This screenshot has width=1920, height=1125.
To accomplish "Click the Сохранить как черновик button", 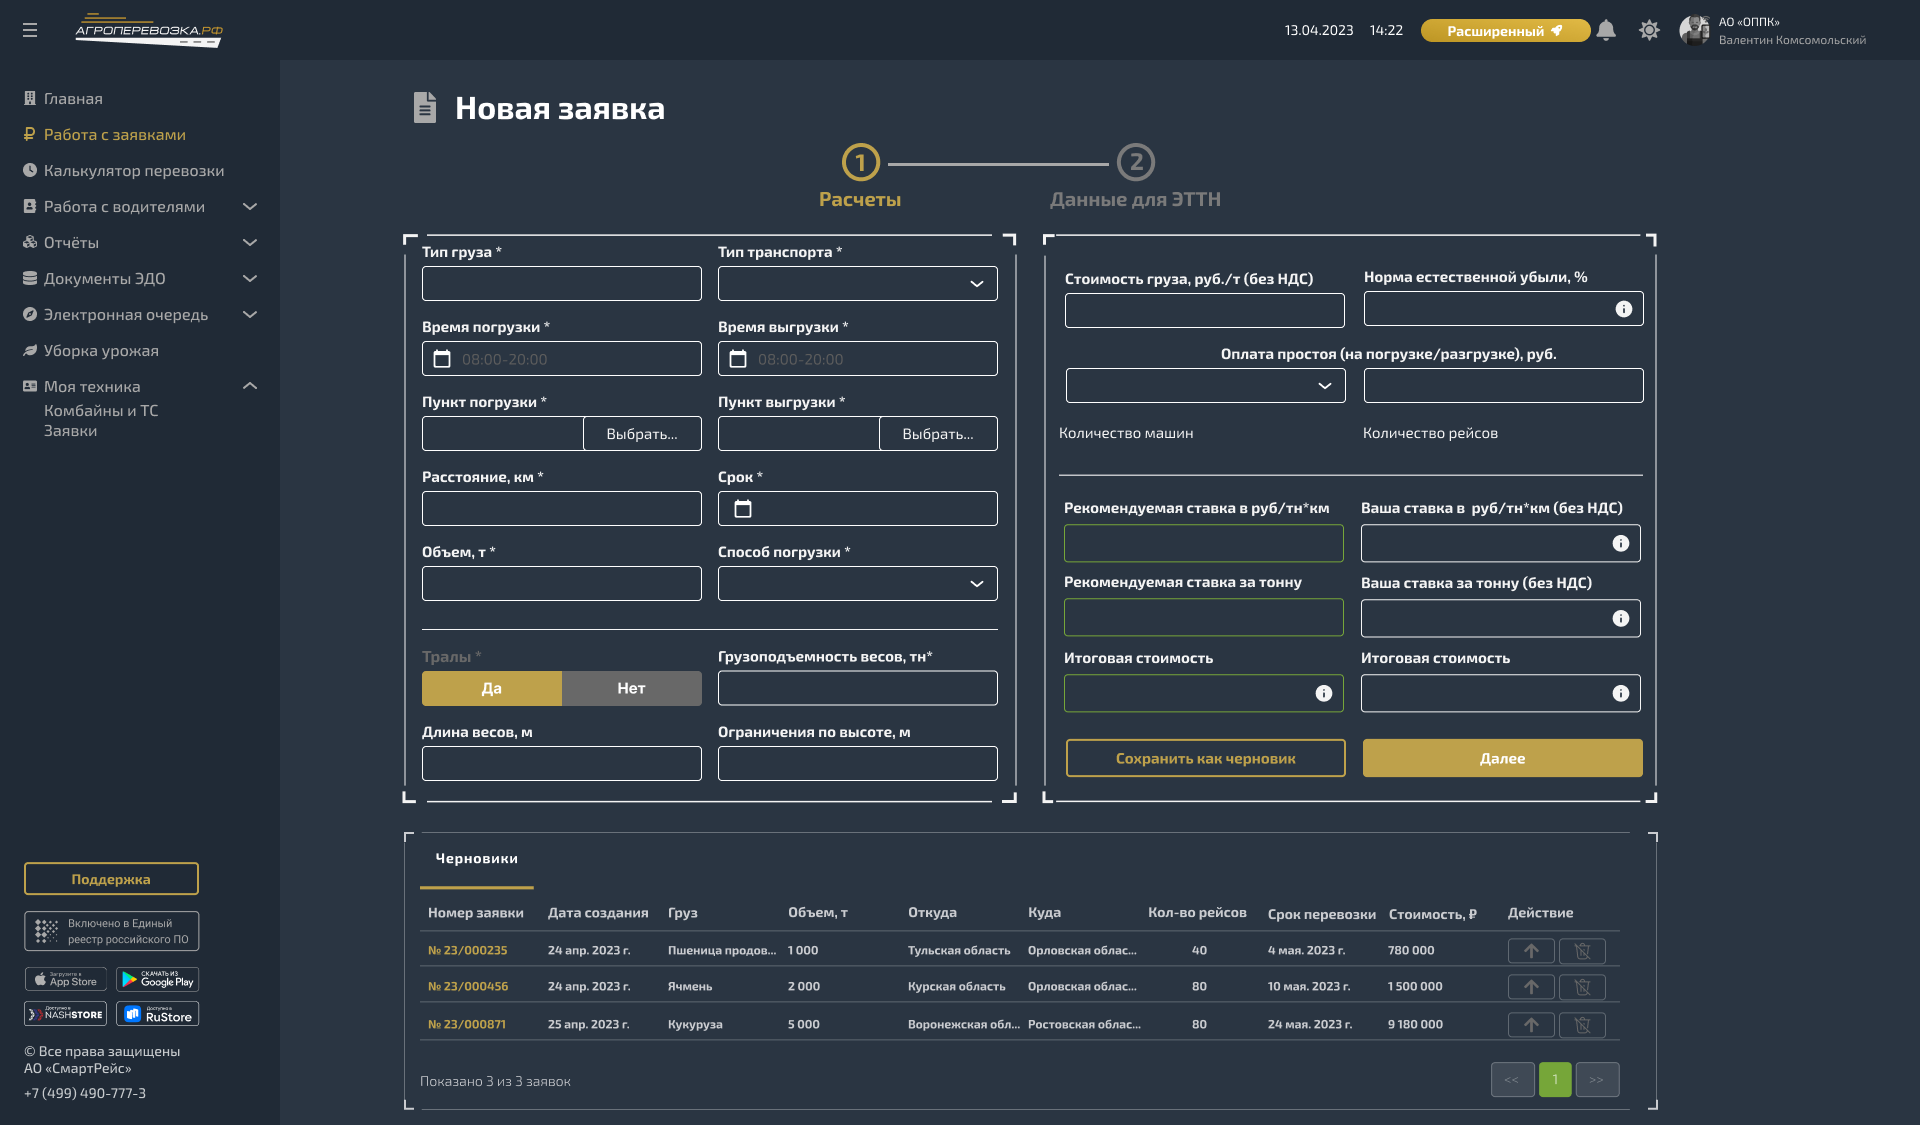I will 1205,758.
